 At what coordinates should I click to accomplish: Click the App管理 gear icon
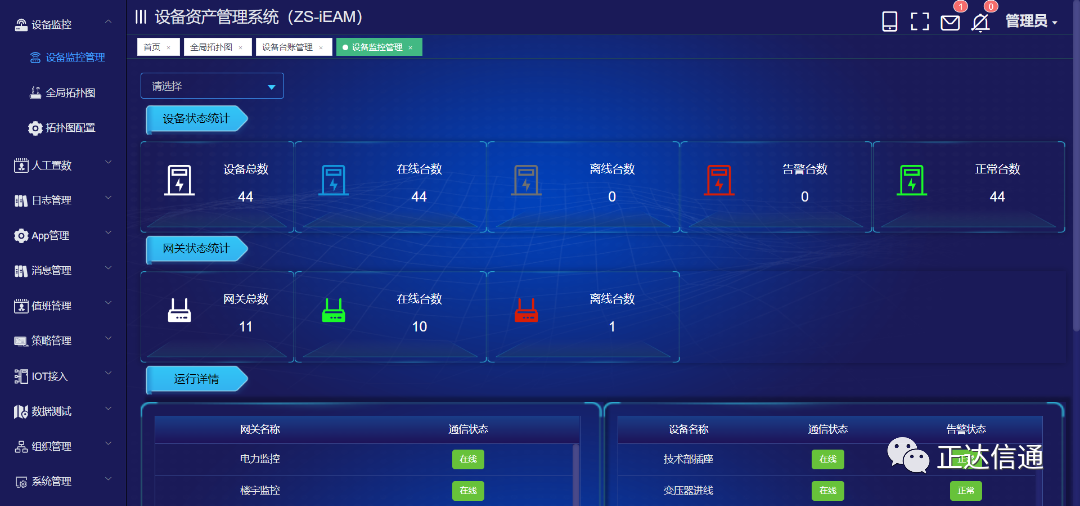coord(21,235)
